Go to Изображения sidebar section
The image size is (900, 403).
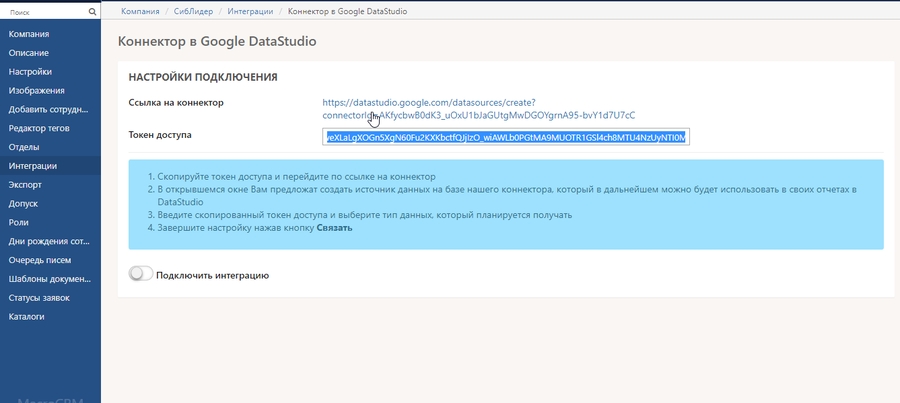point(36,91)
